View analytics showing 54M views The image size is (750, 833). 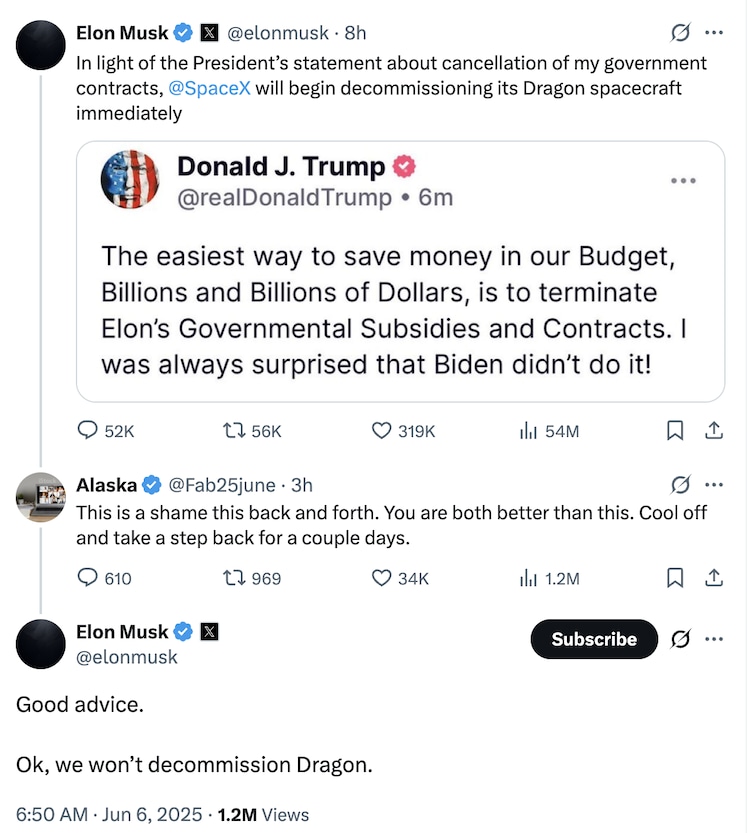(527, 431)
